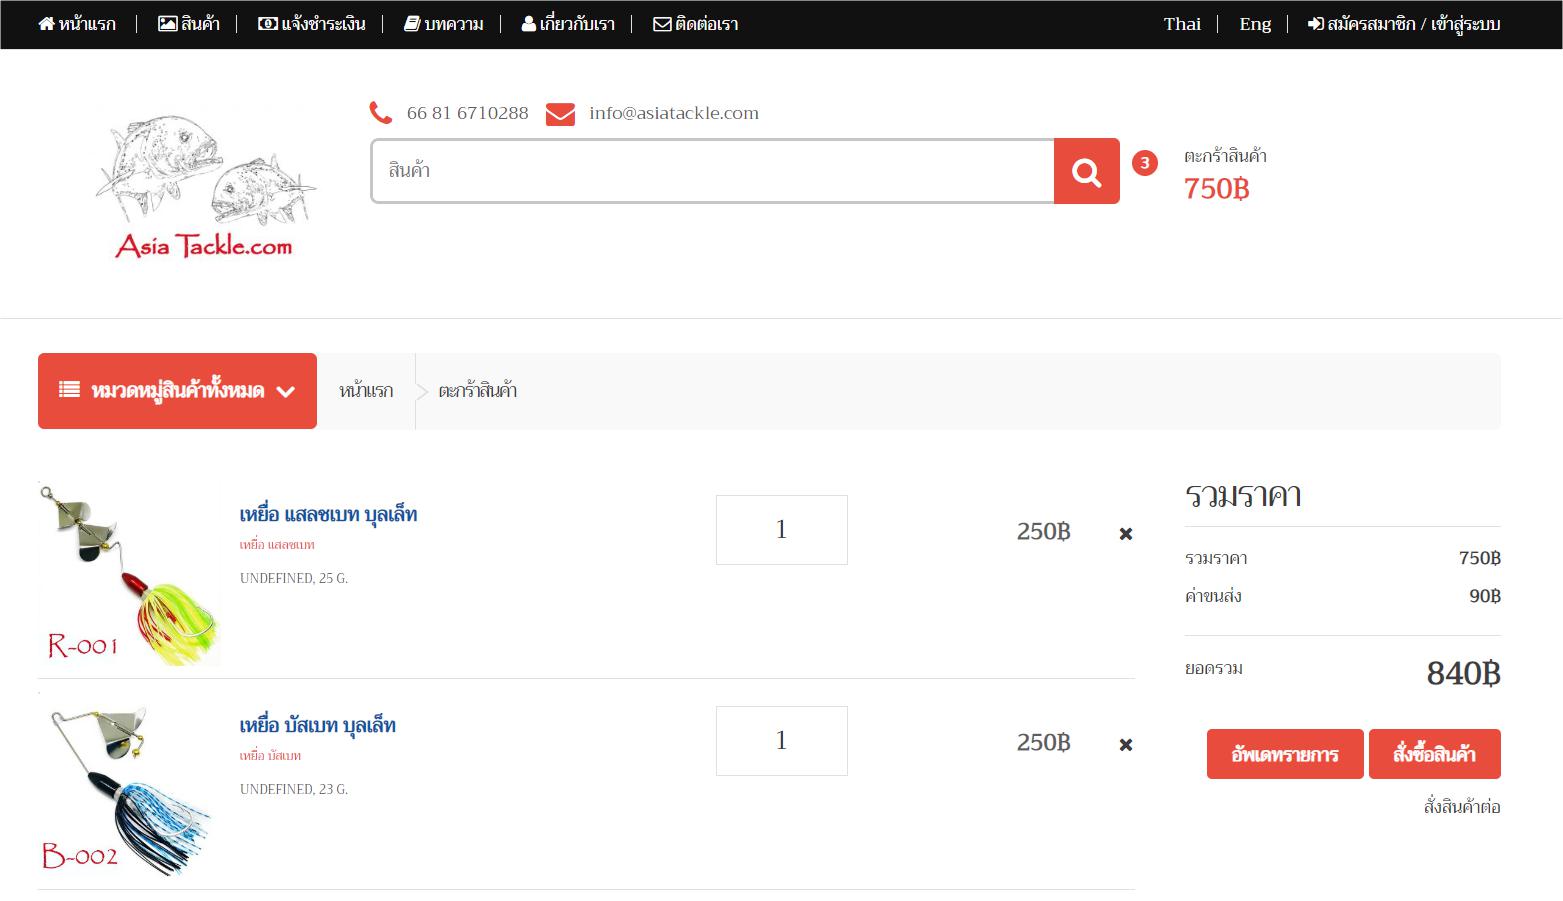Click quantity field for the R-001 lure
1563x901 pixels.
click(781, 530)
